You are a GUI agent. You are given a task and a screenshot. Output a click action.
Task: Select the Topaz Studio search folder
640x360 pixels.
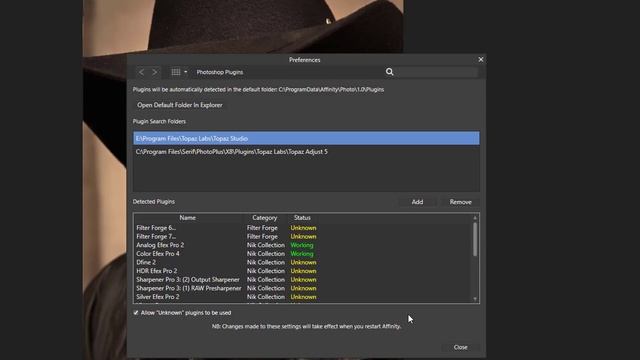pyautogui.click(x=306, y=138)
